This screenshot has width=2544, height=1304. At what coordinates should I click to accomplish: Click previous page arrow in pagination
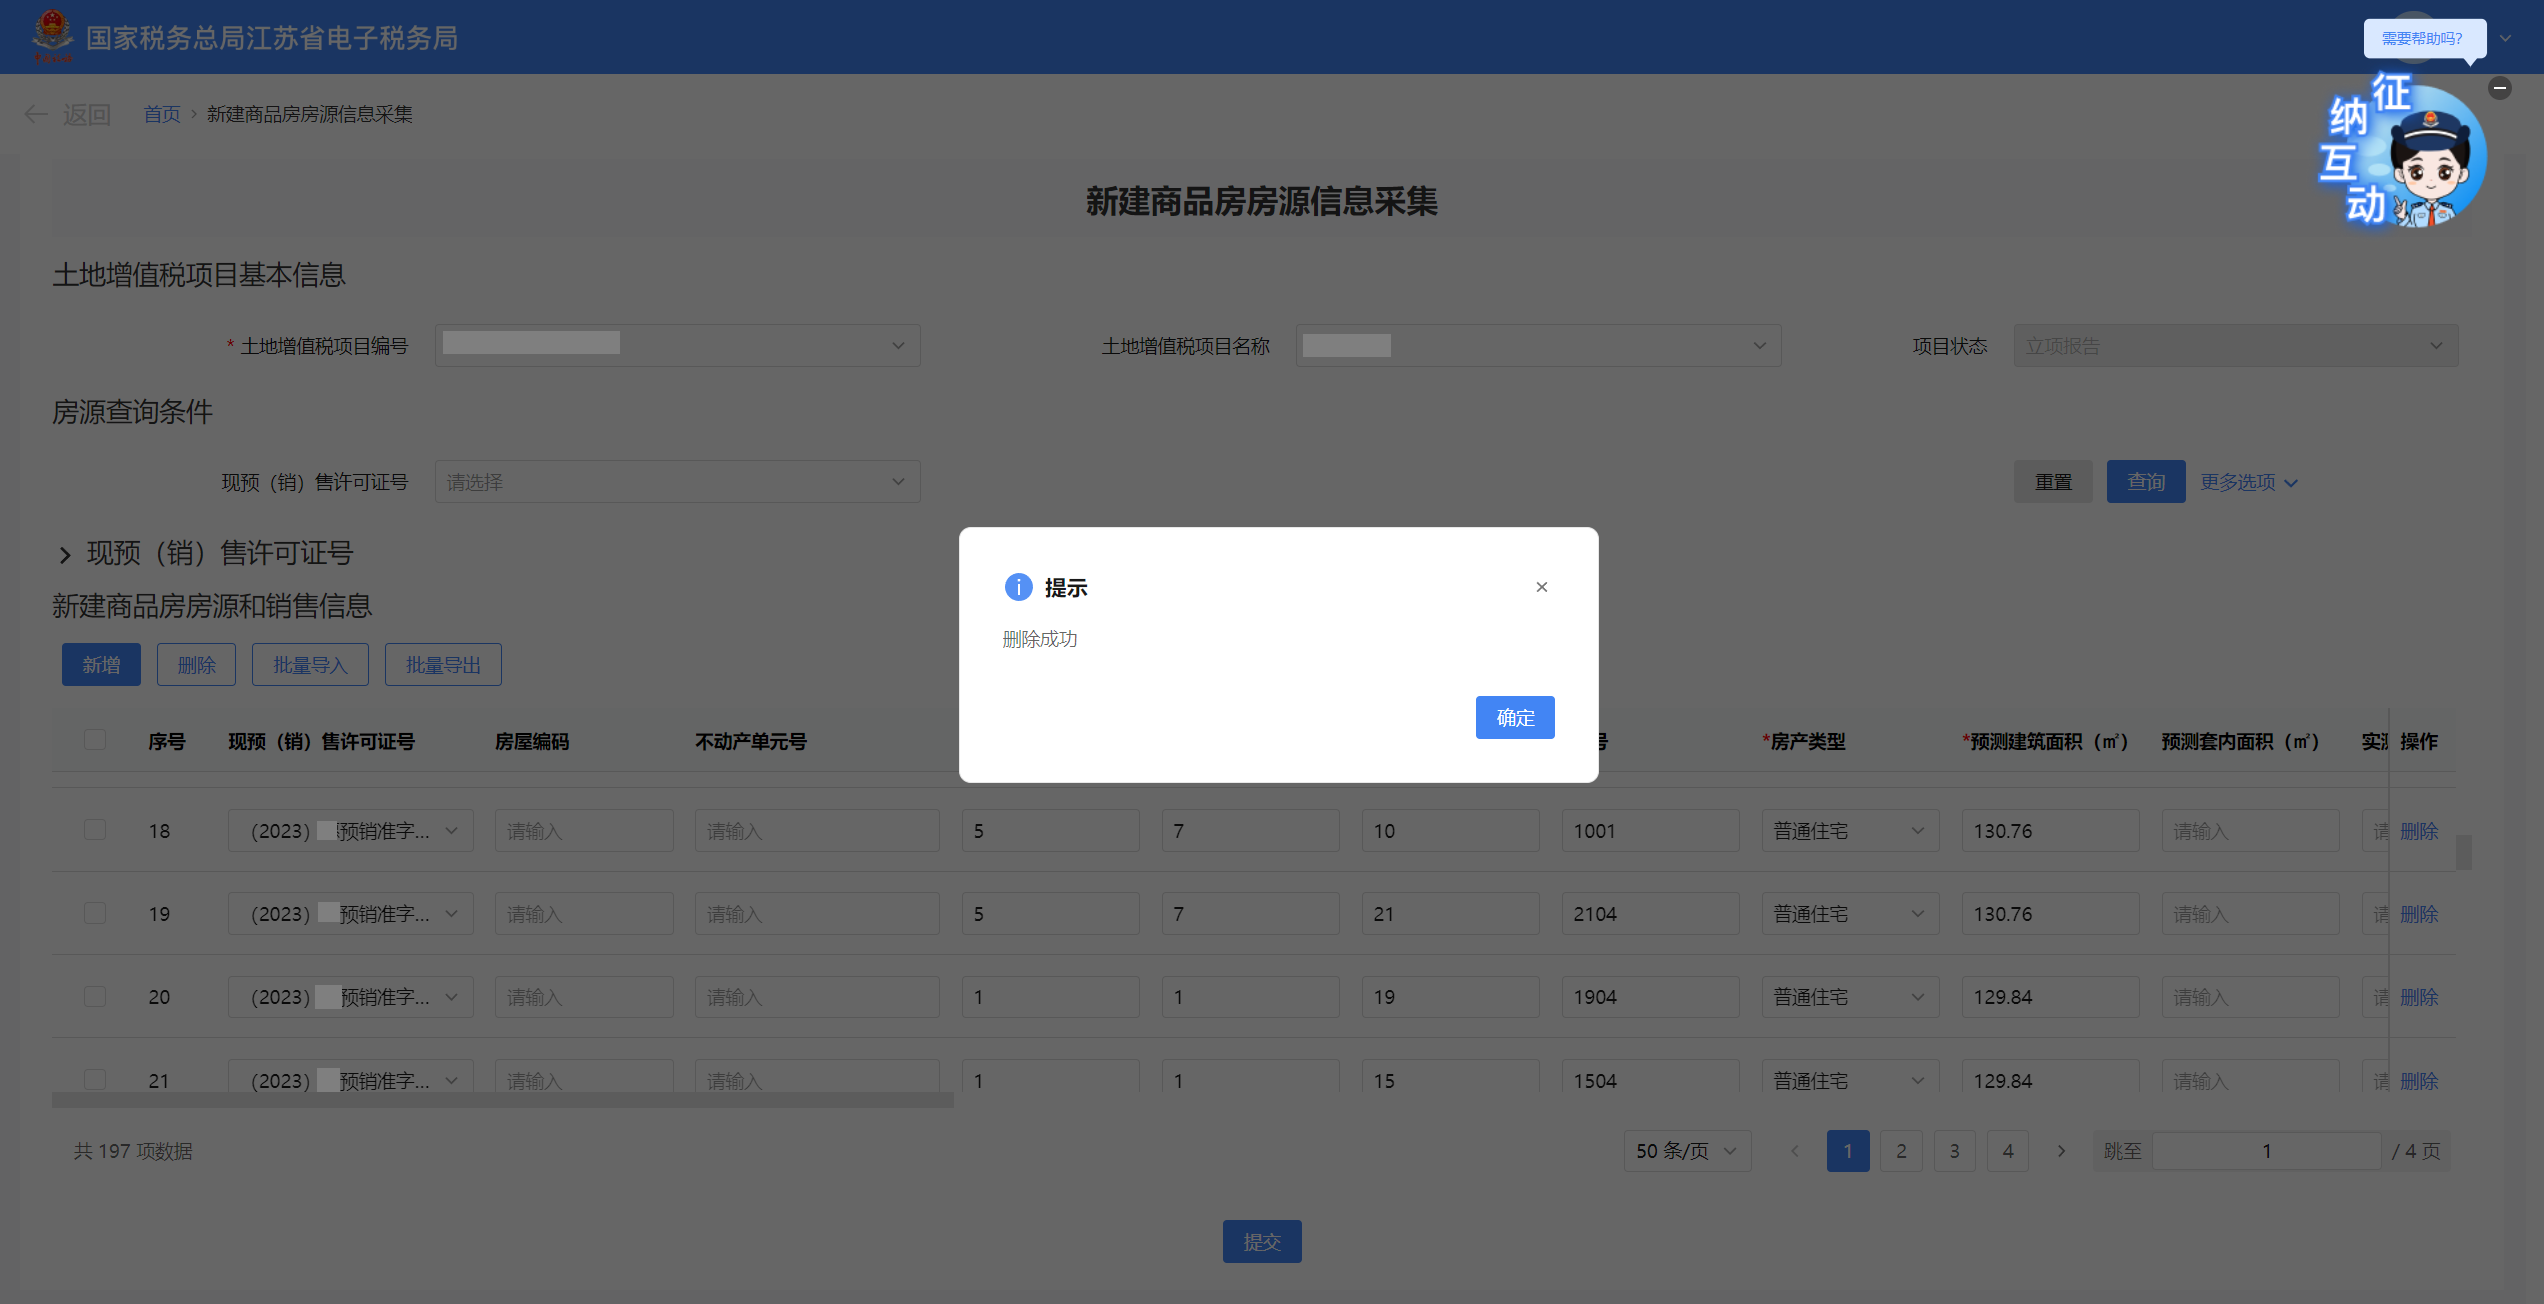coord(1795,1151)
